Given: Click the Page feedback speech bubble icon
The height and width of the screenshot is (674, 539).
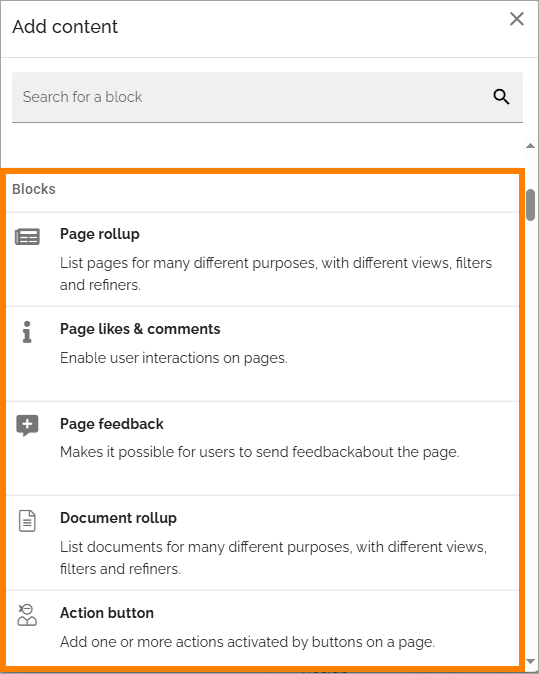Looking at the screenshot, I should (27, 426).
